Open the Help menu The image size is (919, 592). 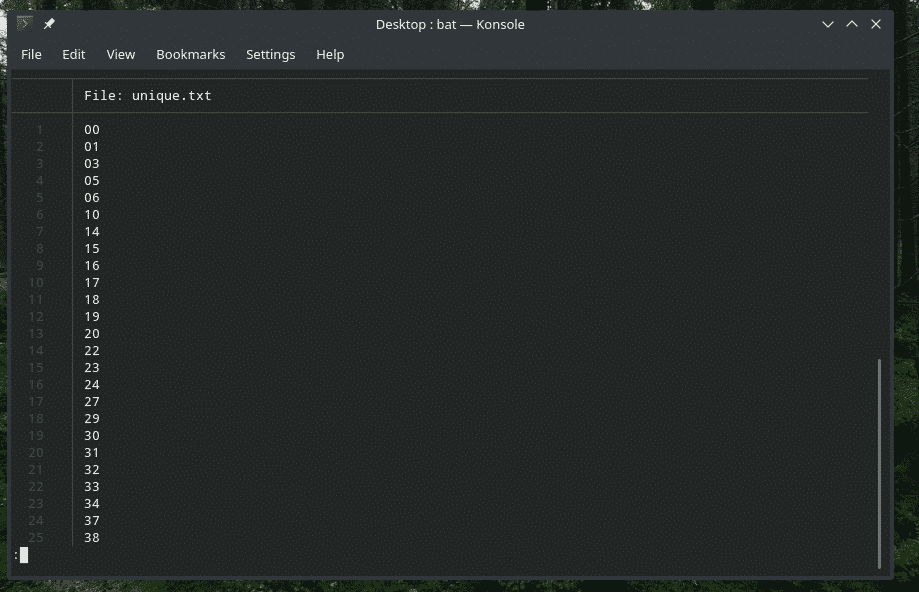330,55
